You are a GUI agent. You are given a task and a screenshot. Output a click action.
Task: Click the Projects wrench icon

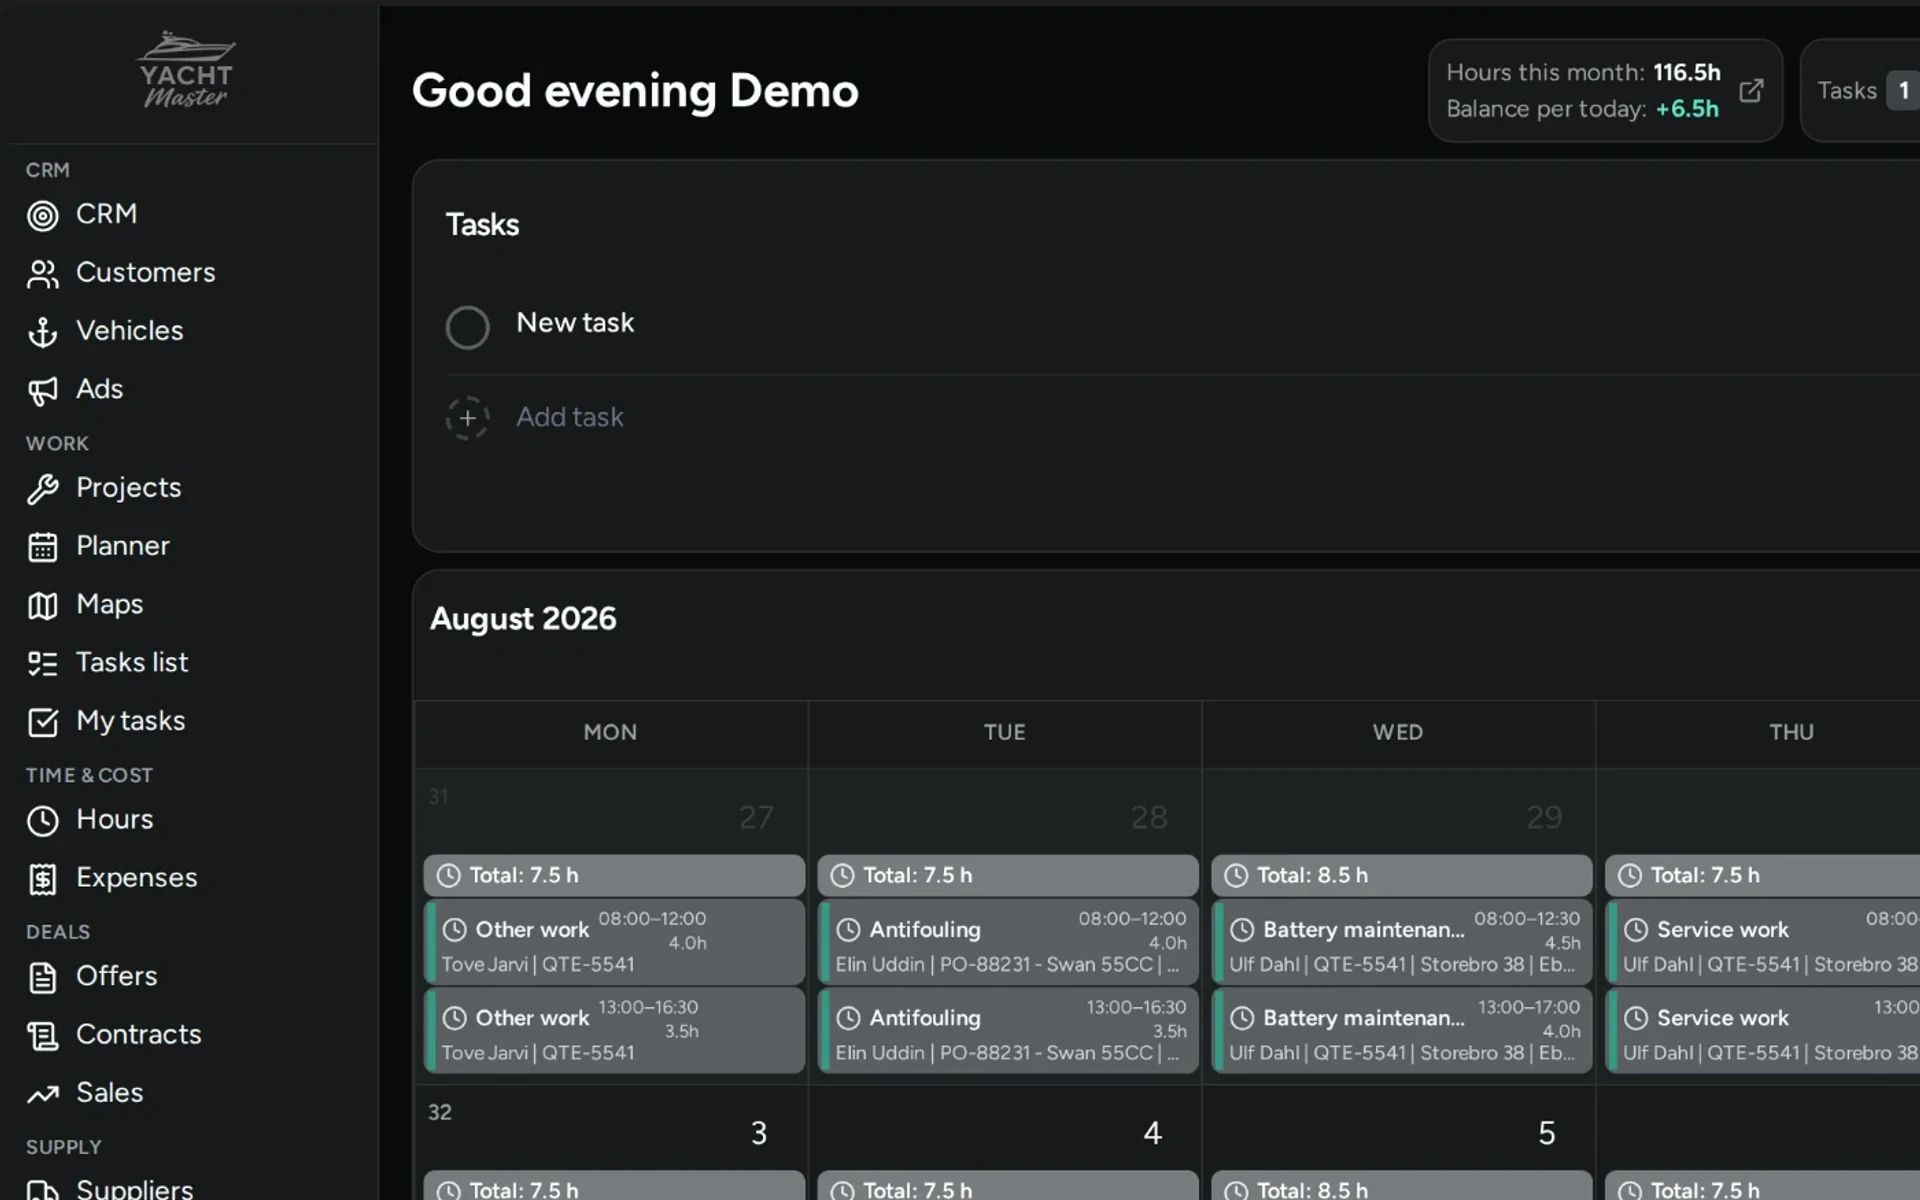pyautogui.click(x=42, y=489)
